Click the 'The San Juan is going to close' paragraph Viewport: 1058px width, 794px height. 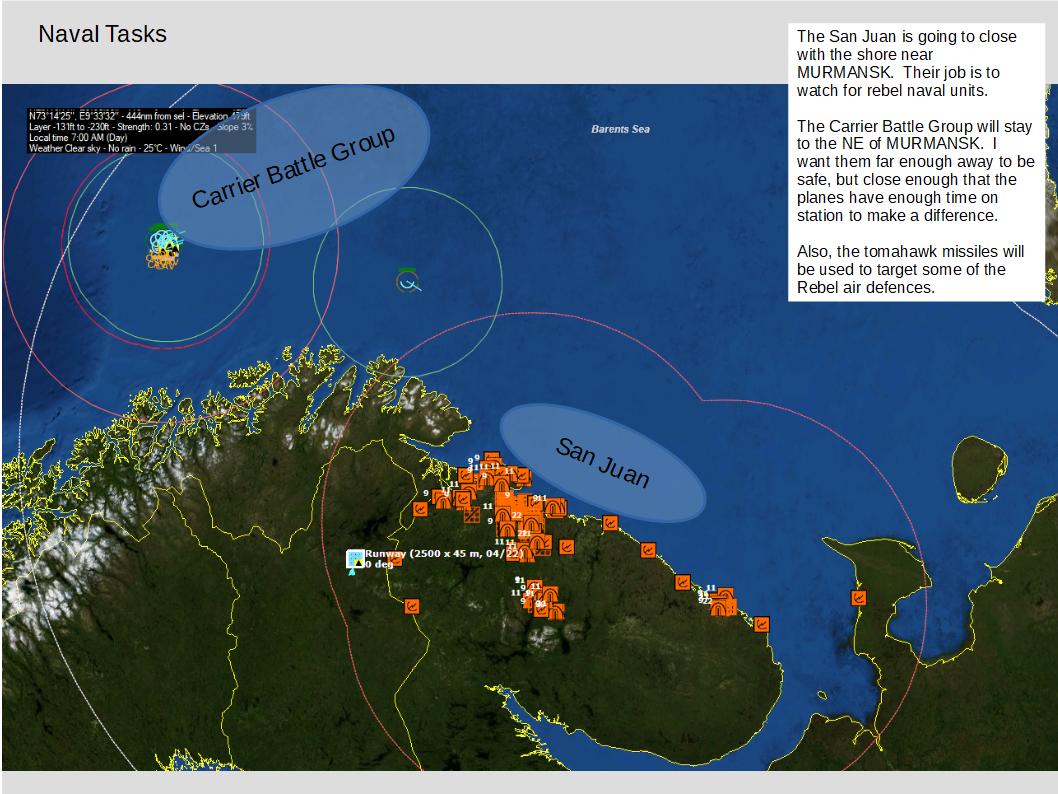click(x=906, y=63)
